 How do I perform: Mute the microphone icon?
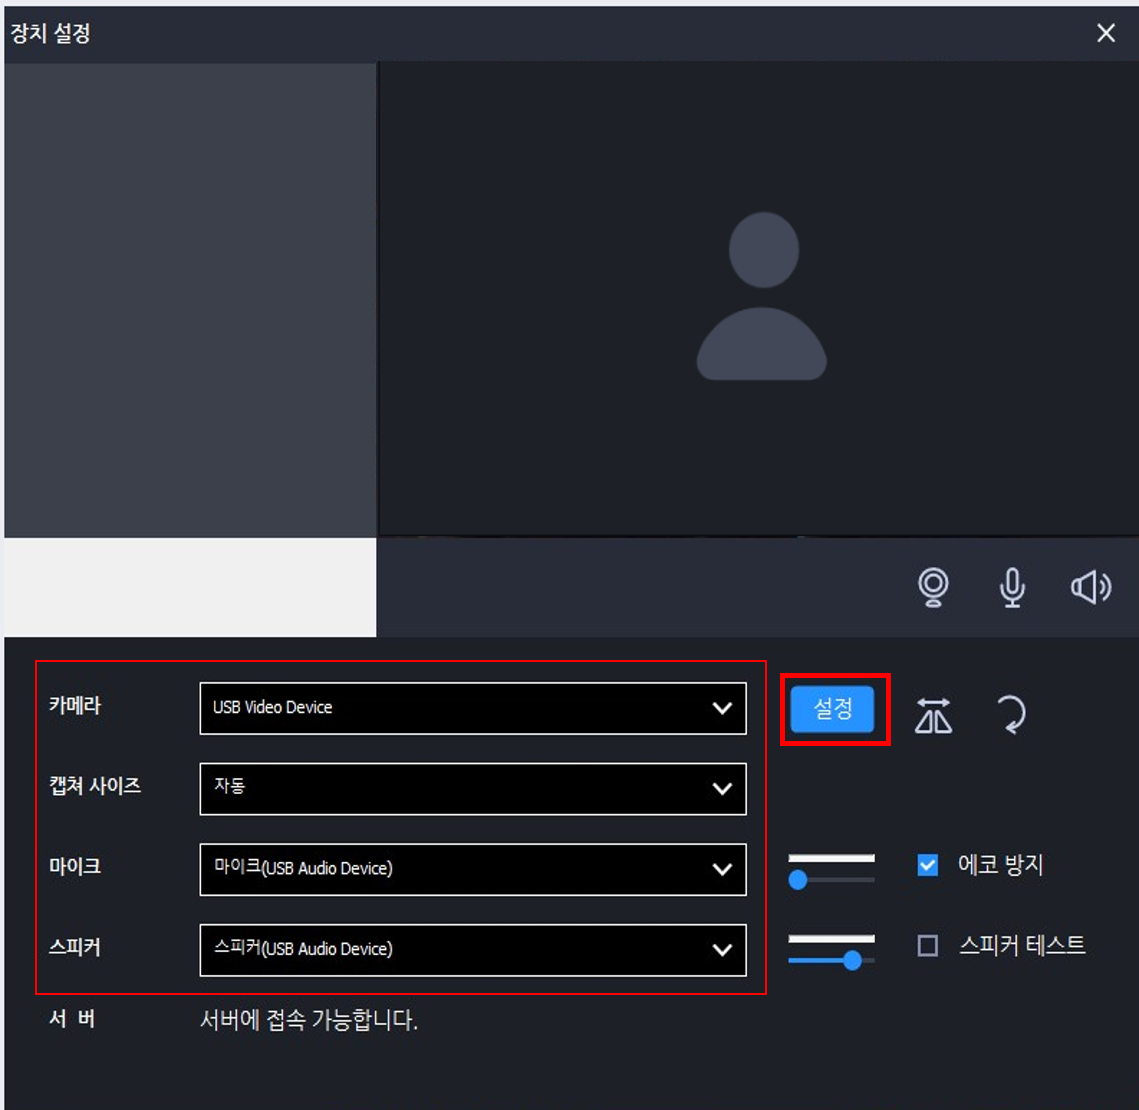pos(1012,587)
